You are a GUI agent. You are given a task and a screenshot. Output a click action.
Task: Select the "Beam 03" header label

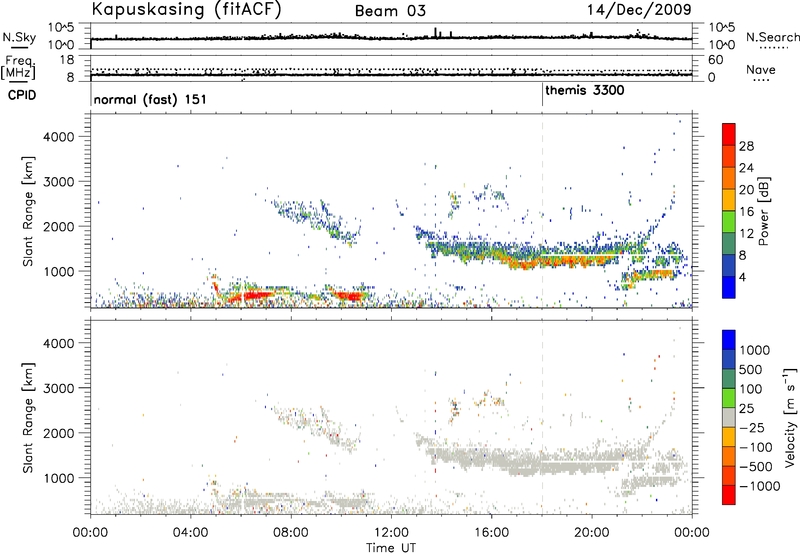pos(390,11)
